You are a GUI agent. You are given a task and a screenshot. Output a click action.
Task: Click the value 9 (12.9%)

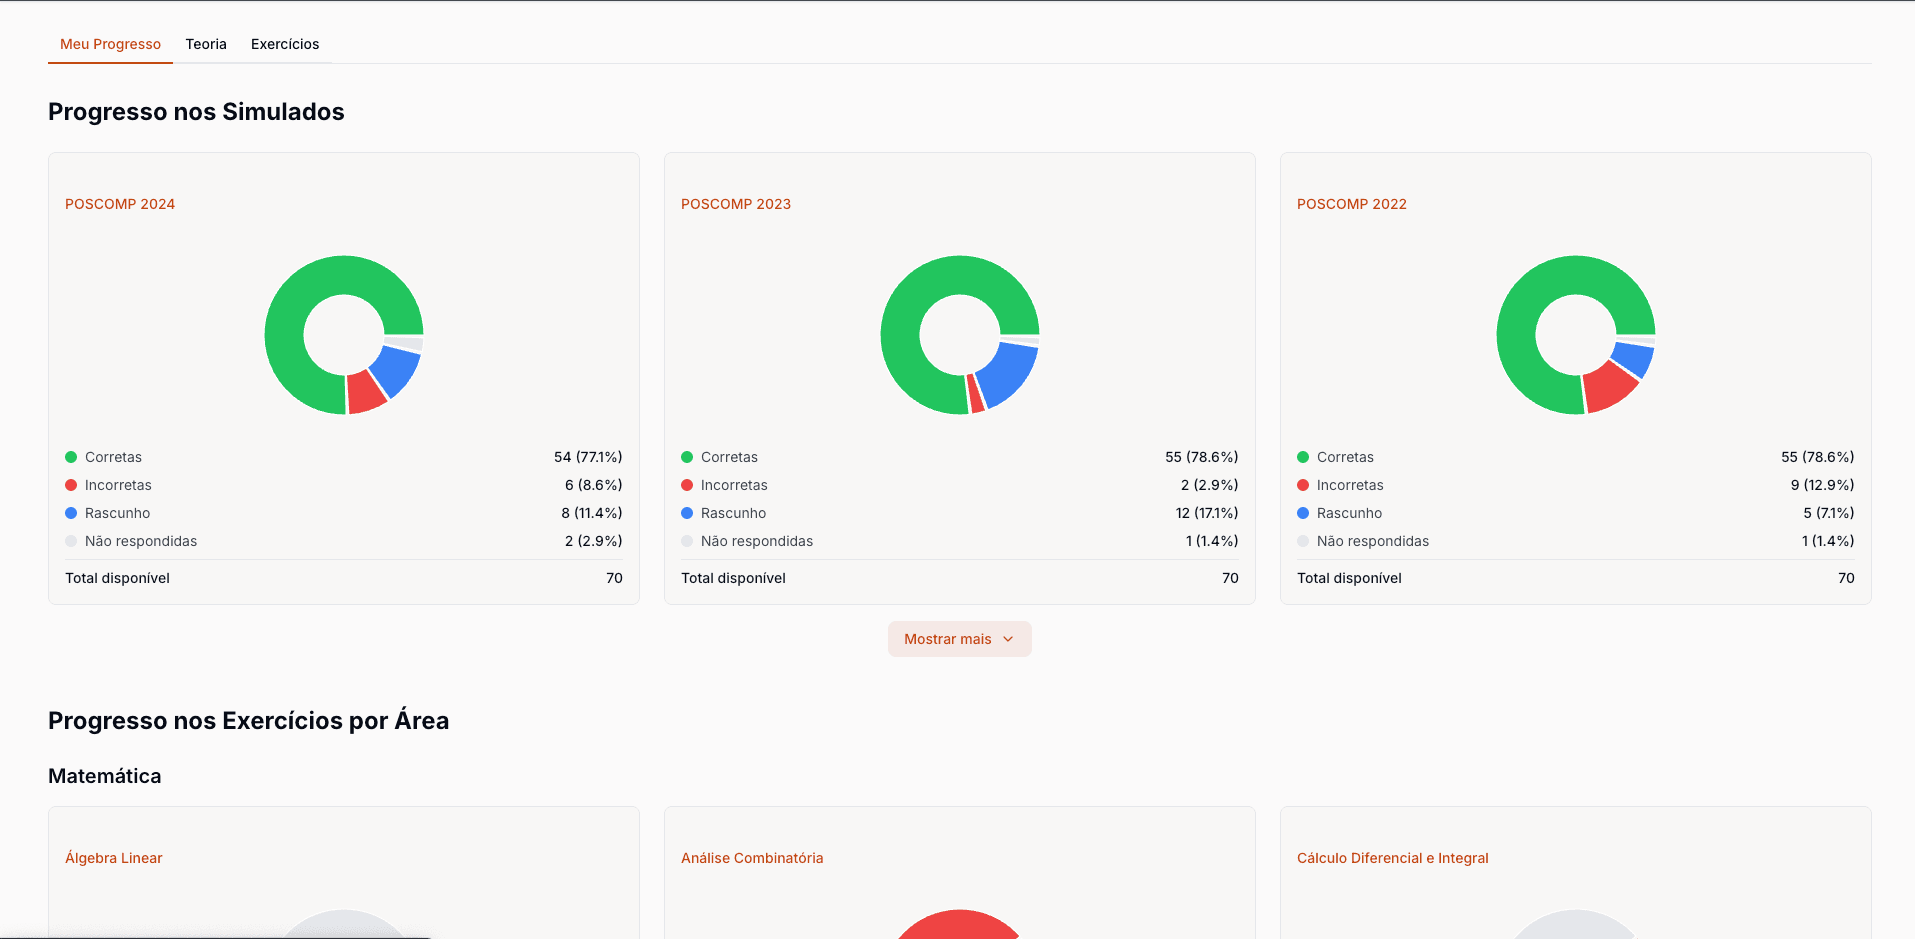(1823, 485)
